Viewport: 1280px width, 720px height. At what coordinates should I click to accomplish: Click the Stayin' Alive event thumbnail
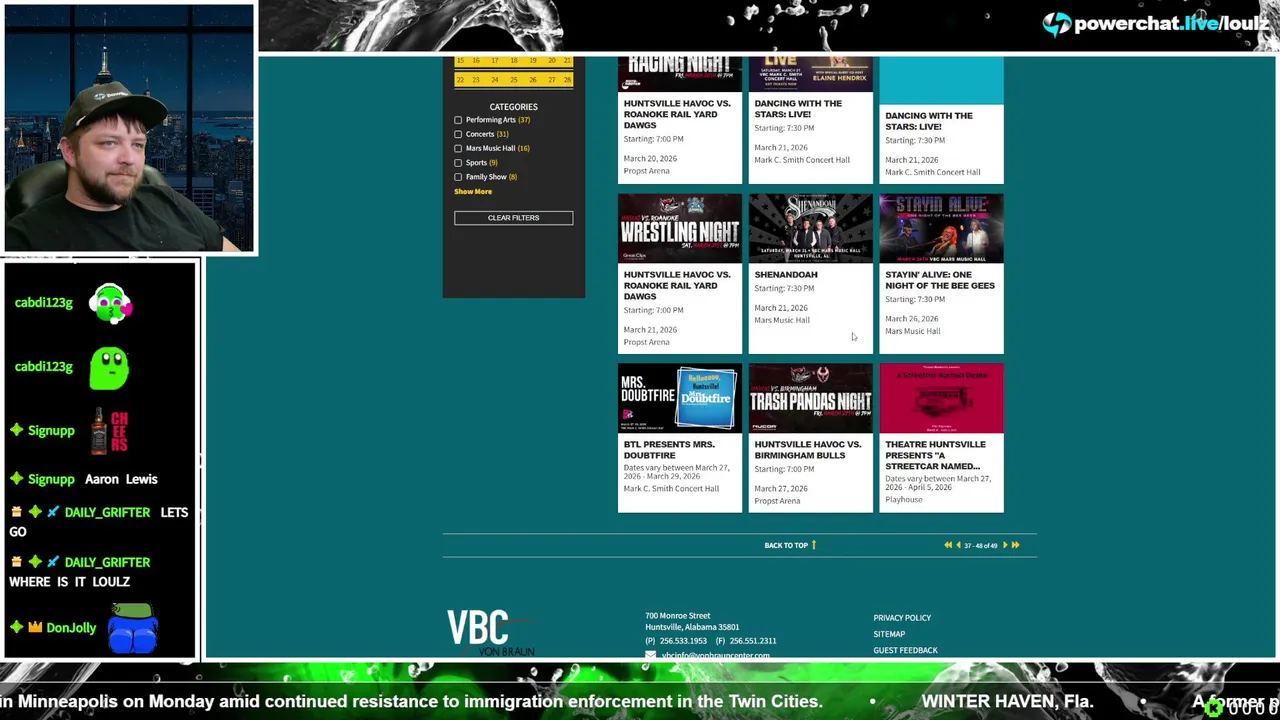pos(941,229)
